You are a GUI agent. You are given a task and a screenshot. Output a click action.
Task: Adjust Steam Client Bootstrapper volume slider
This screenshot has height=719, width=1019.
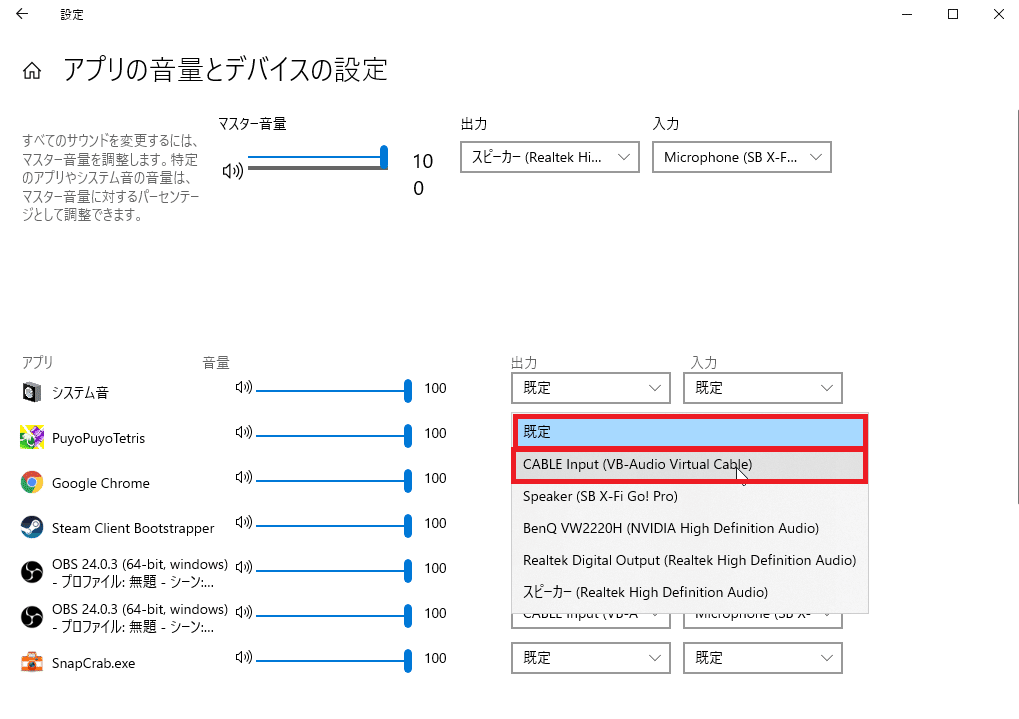coord(334,525)
